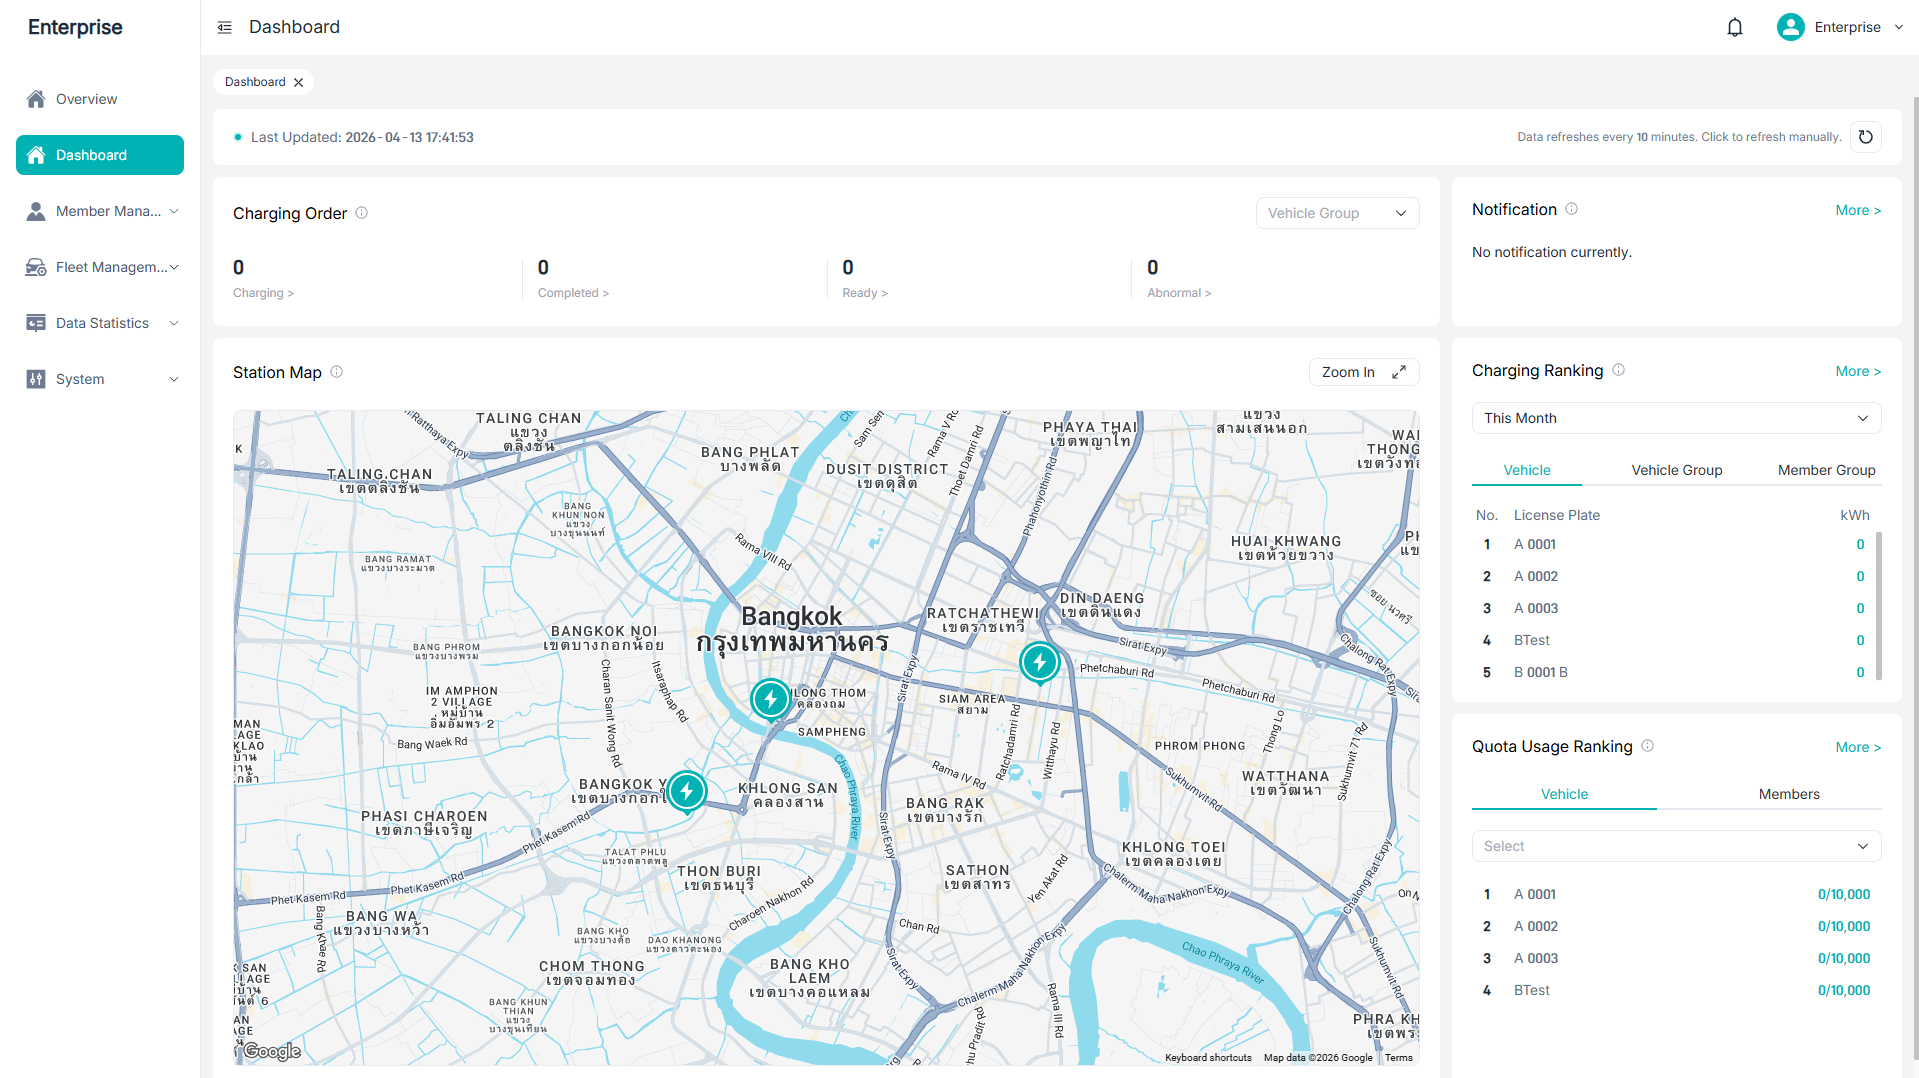Image resolution: width=1919 pixels, height=1078 pixels.
Task: Click the Google logo on the map
Action: [271, 1051]
